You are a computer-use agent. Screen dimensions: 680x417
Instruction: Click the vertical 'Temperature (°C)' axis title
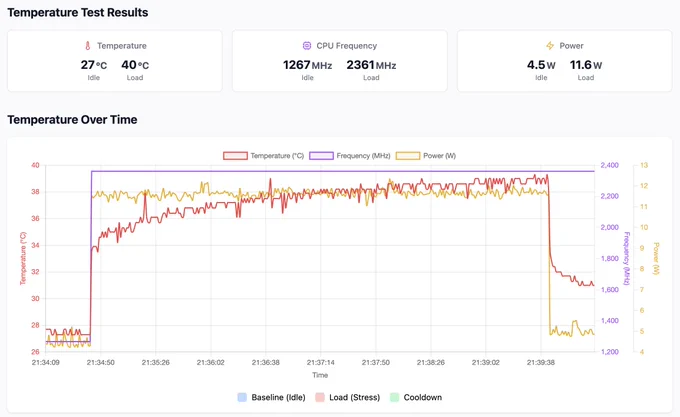click(x=23, y=258)
